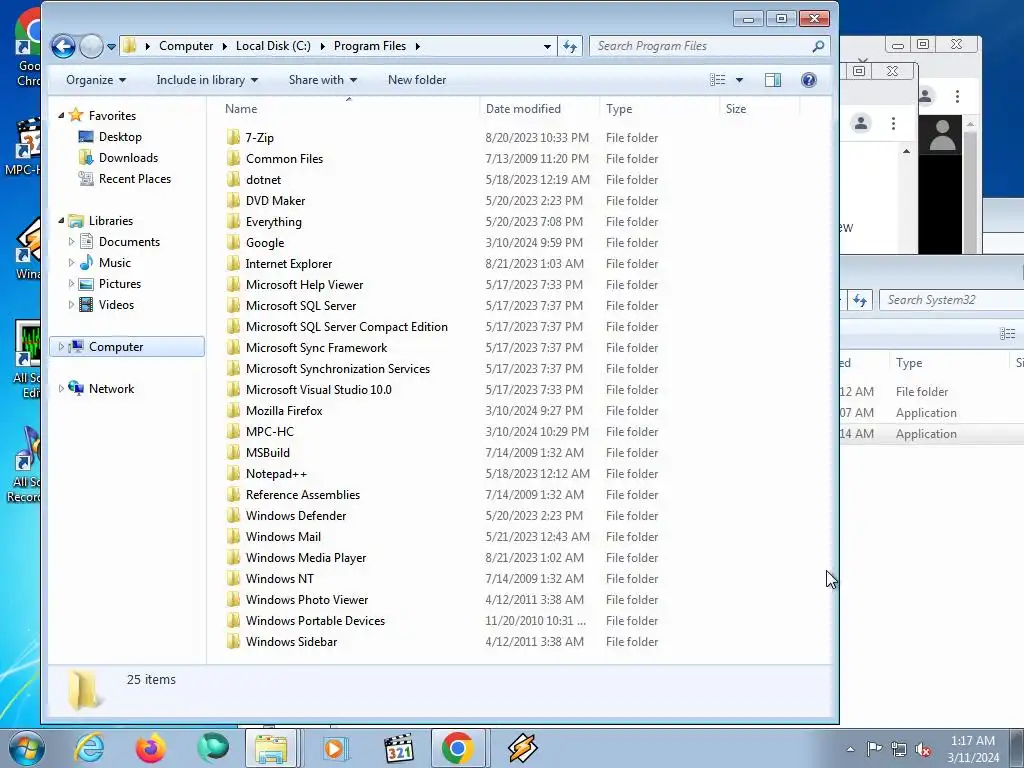Viewport: 1024px width, 768px height.
Task: Click the Winamp lightning taskbar icon
Action: (522, 748)
